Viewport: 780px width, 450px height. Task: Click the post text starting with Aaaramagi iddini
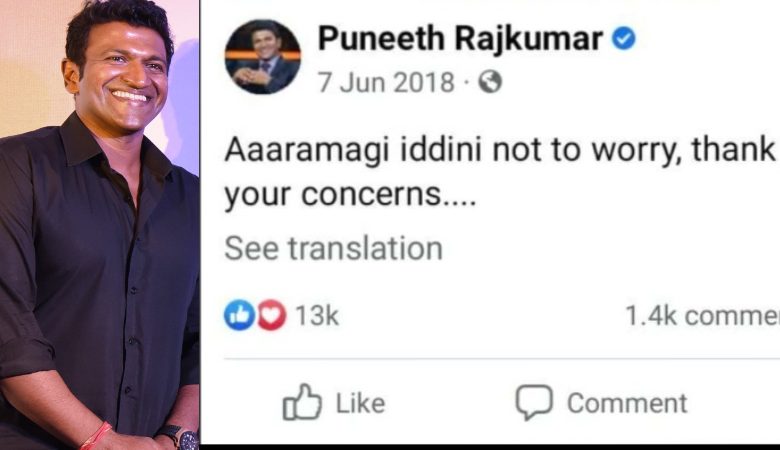pos(501,149)
